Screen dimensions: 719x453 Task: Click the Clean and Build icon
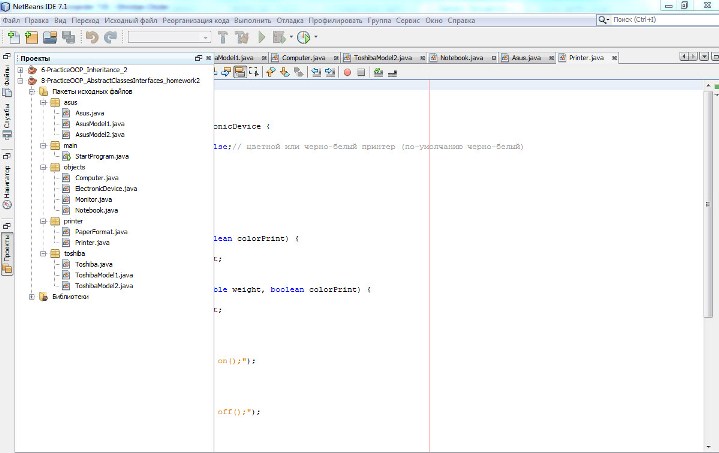pyautogui.click(x=242, y=37)
